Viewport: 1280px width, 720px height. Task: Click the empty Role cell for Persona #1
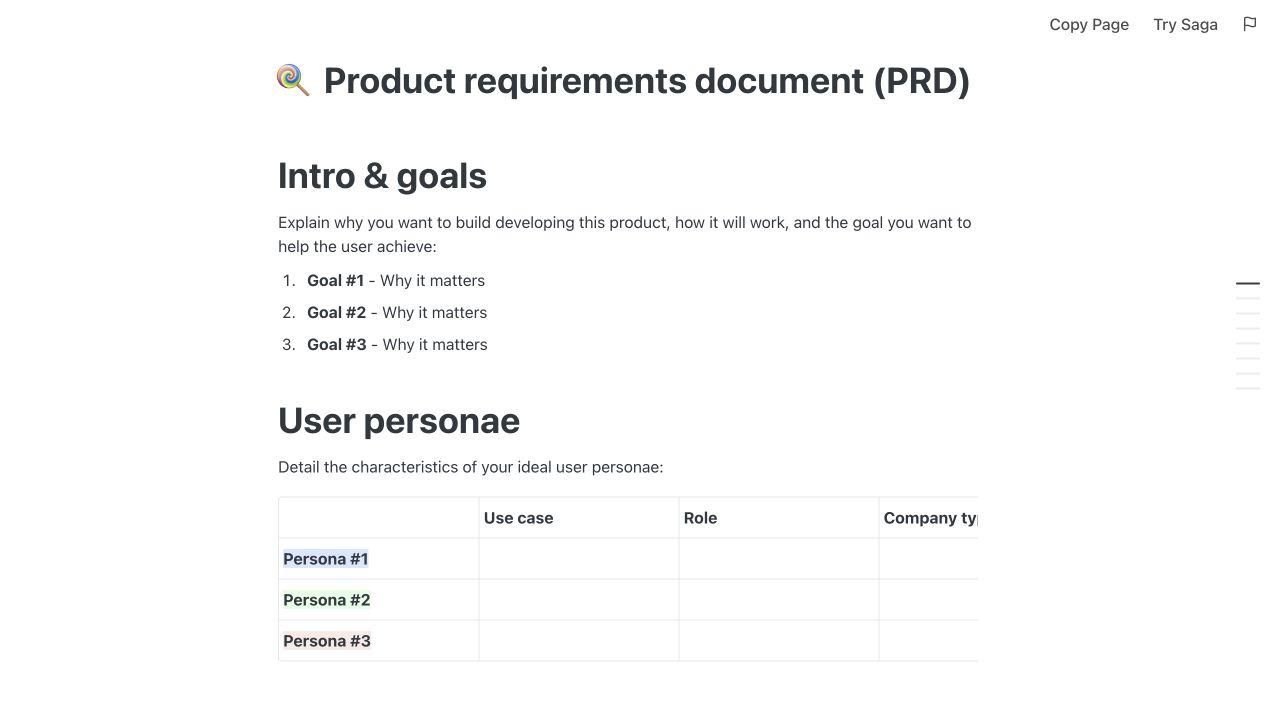[x=779, y=559]
